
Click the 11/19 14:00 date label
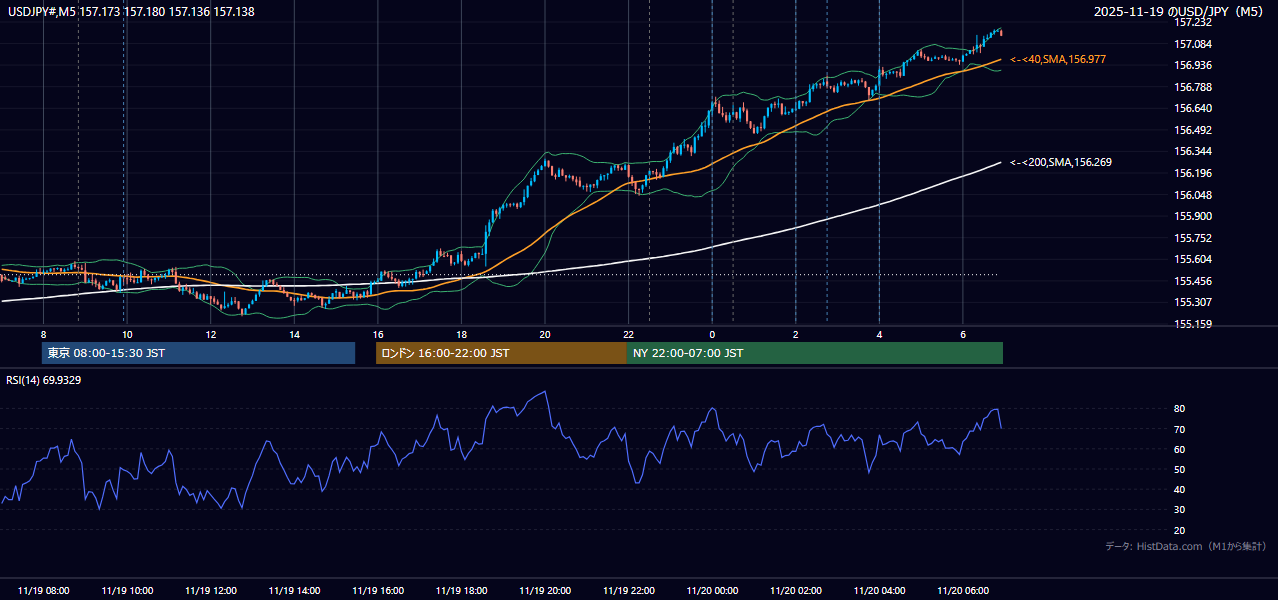295,591
